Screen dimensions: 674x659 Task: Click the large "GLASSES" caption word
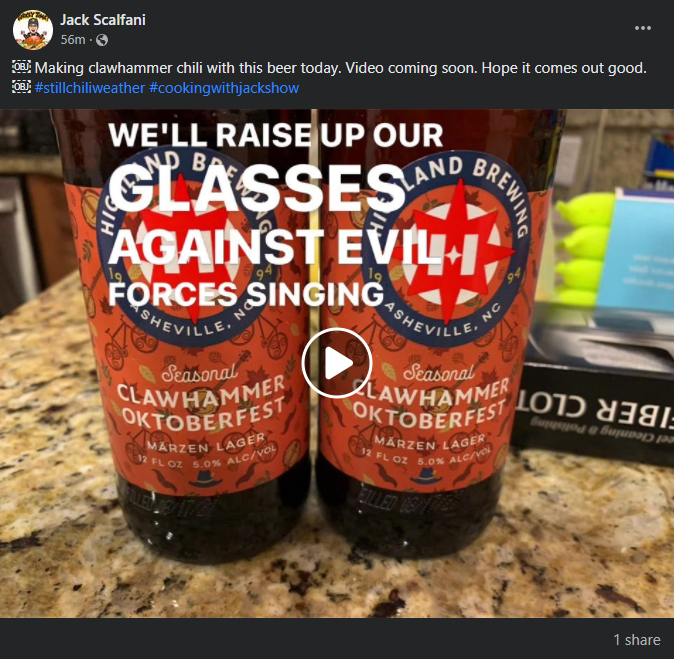click(257, 189)
